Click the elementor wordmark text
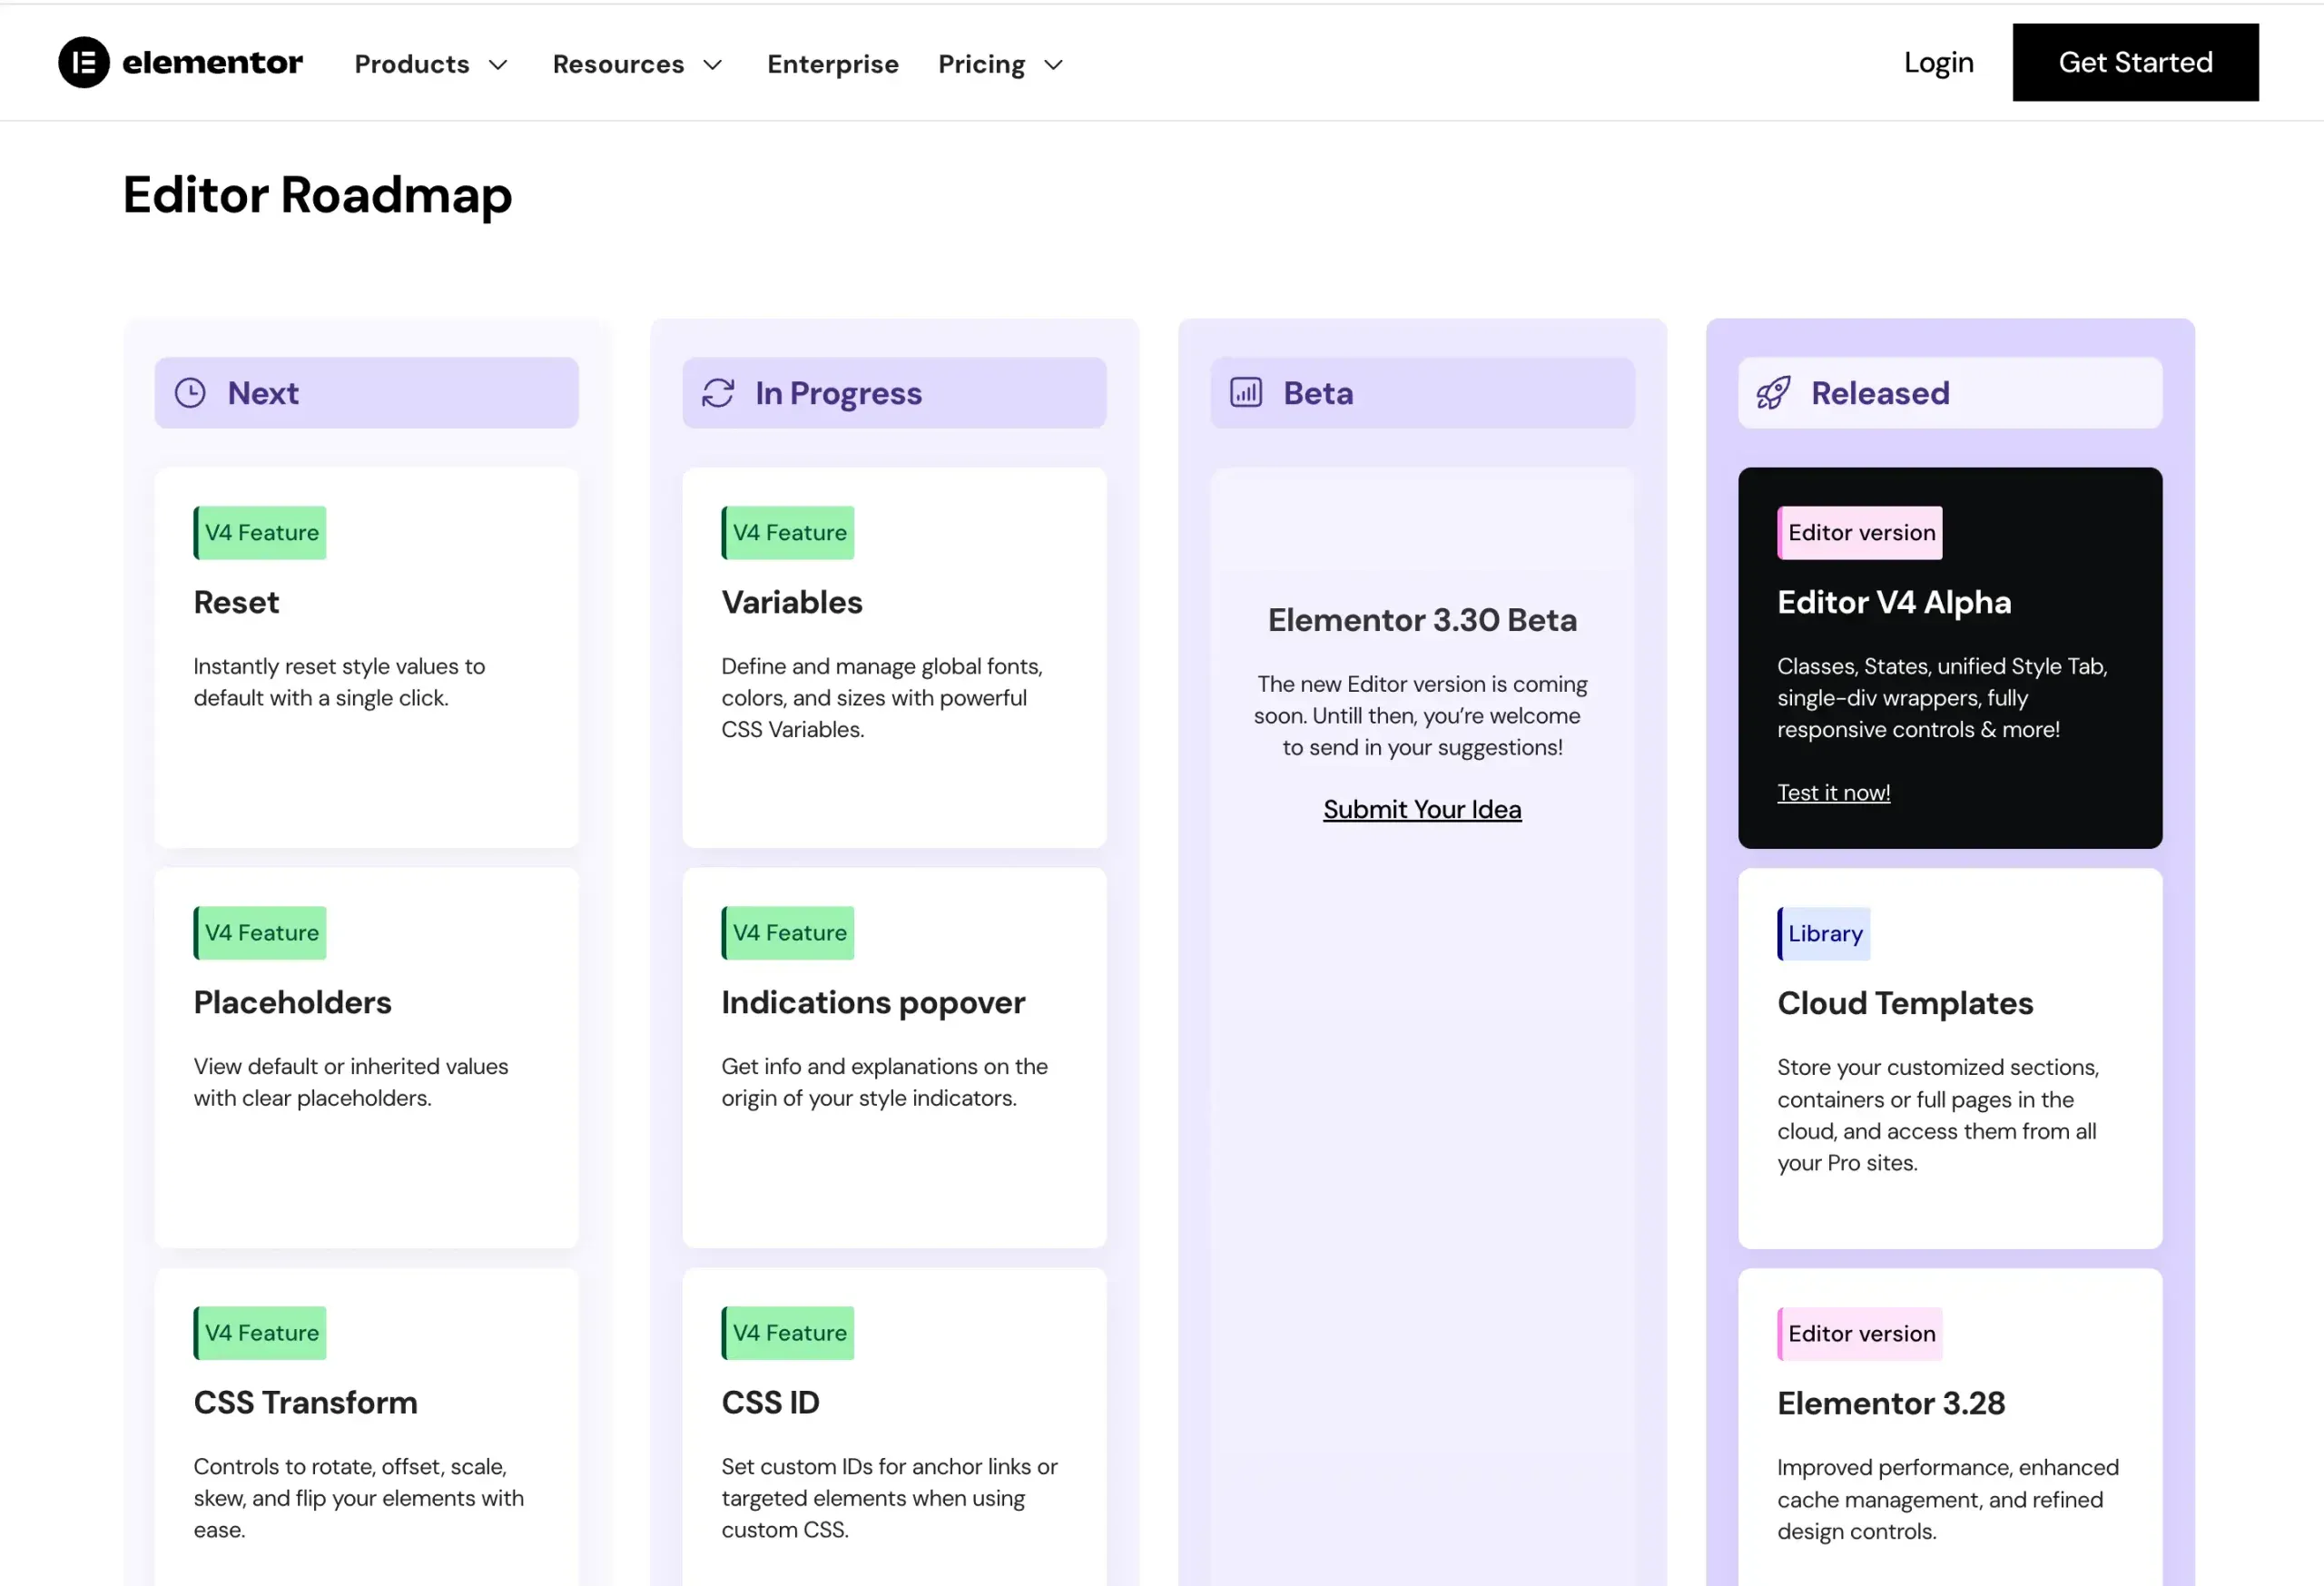 (x=212, y=63)
